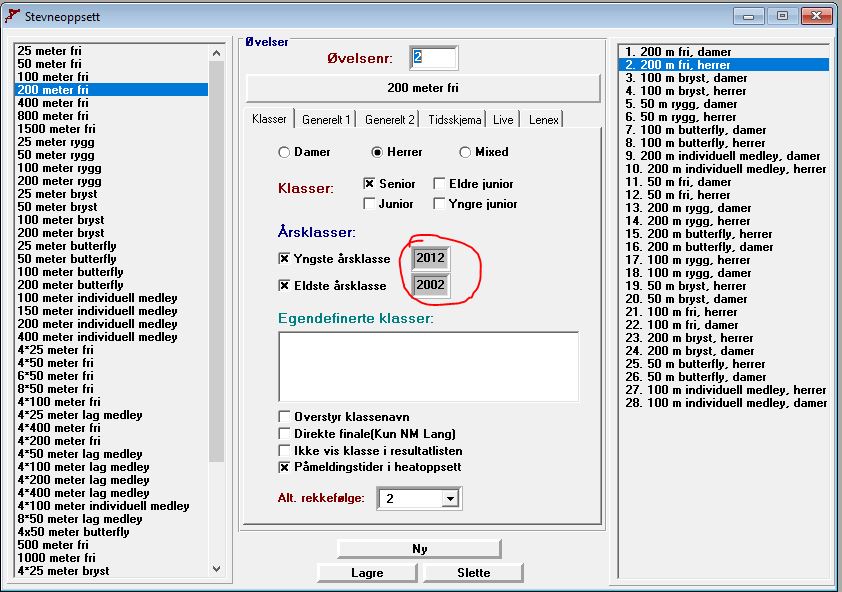Viewport: 842px width, 592px height.
Task: Click the Egendefinerte klasser text box
Action: coord(428,365)
